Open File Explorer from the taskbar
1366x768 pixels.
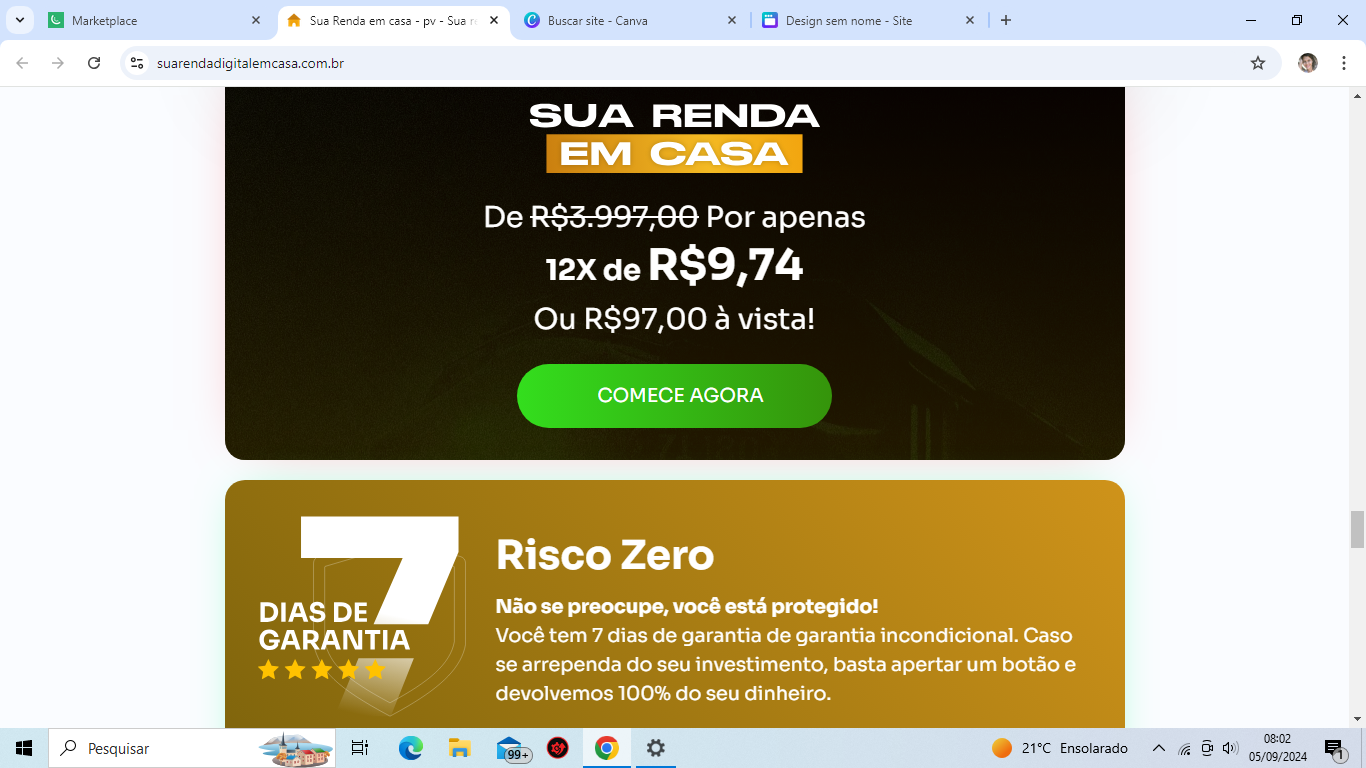tap(460, 748)
